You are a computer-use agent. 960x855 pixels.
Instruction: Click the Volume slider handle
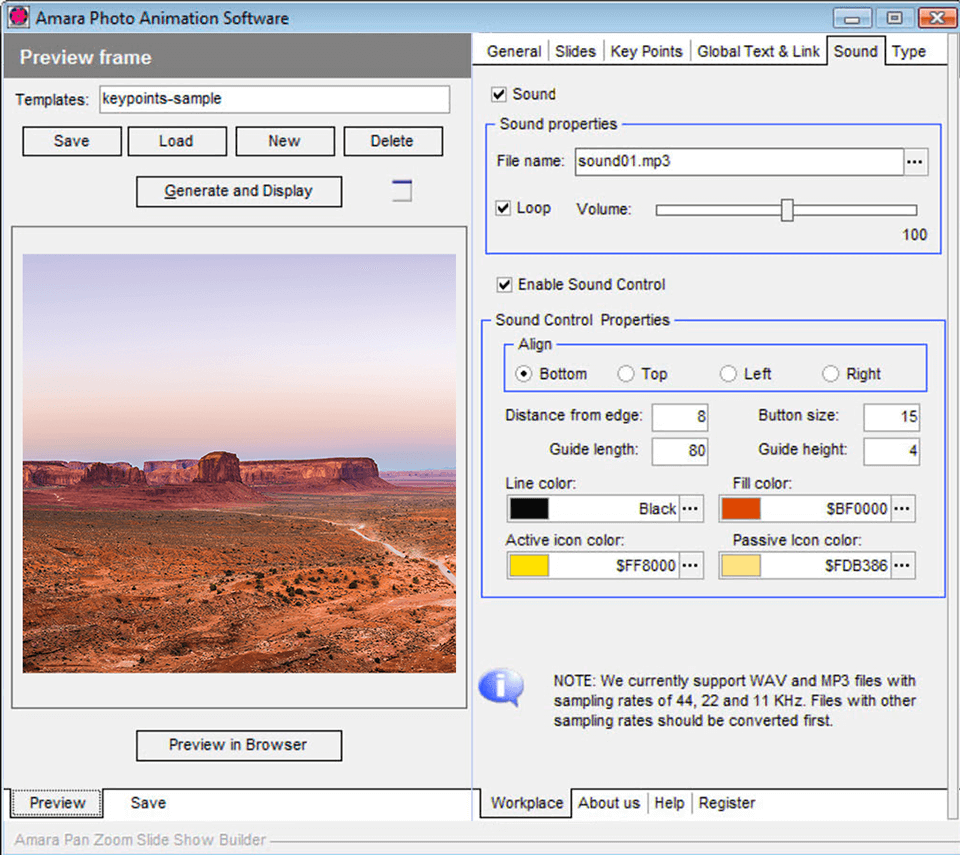tap(787, 210)
